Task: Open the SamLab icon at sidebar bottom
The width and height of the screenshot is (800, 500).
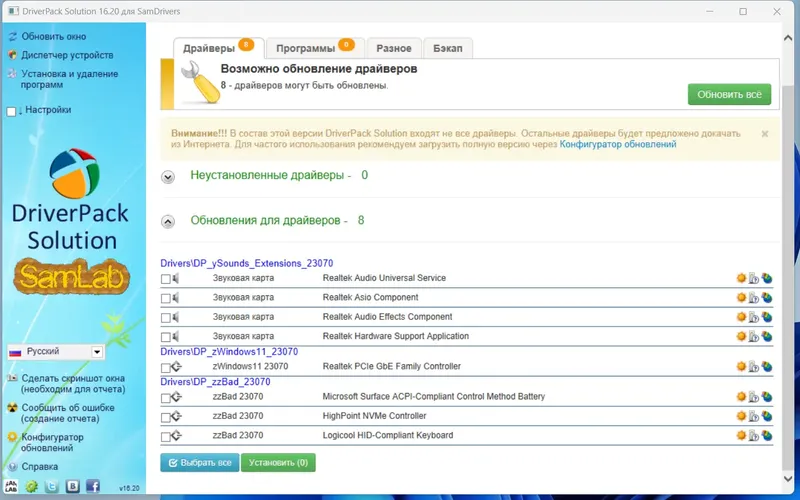Action: 11,486
